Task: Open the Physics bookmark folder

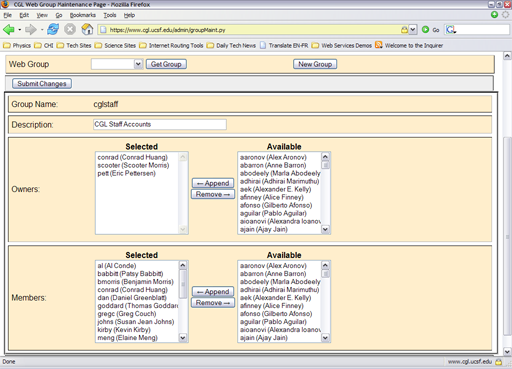Action: click(17, 45)
